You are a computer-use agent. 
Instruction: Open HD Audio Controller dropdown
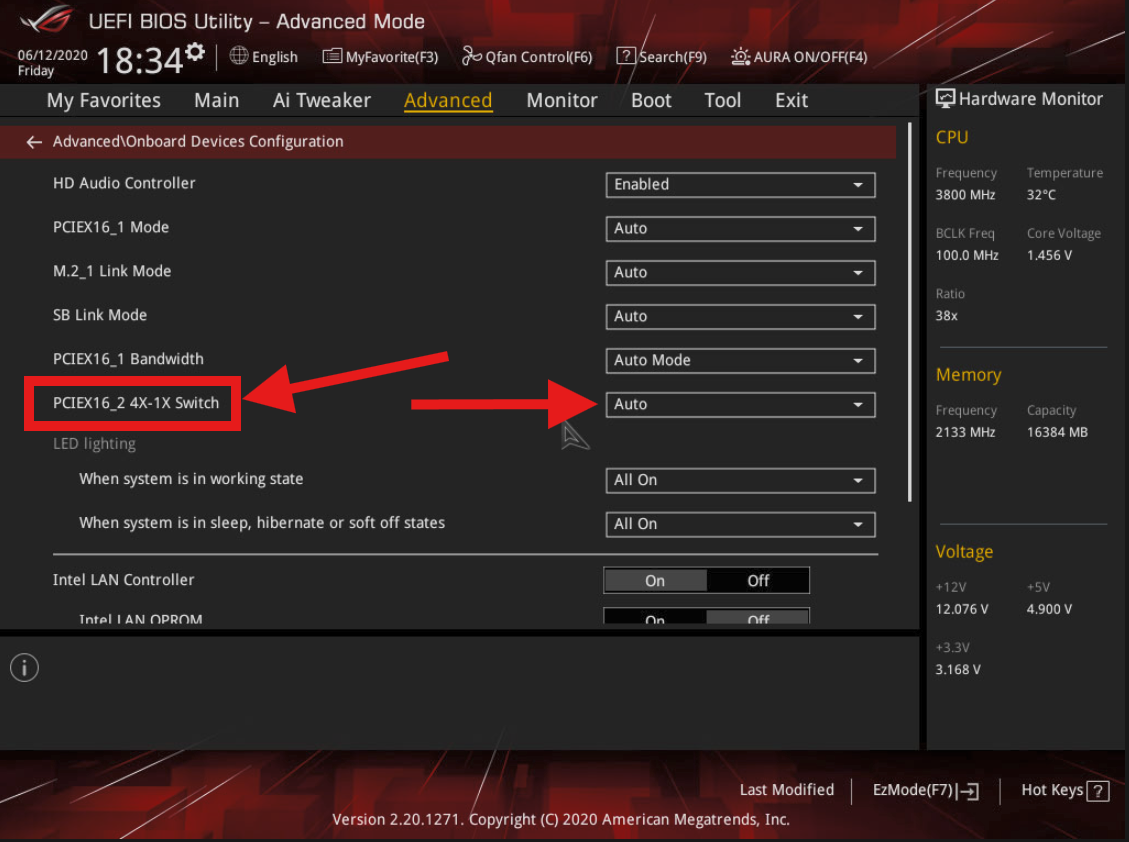click(740, 184)
